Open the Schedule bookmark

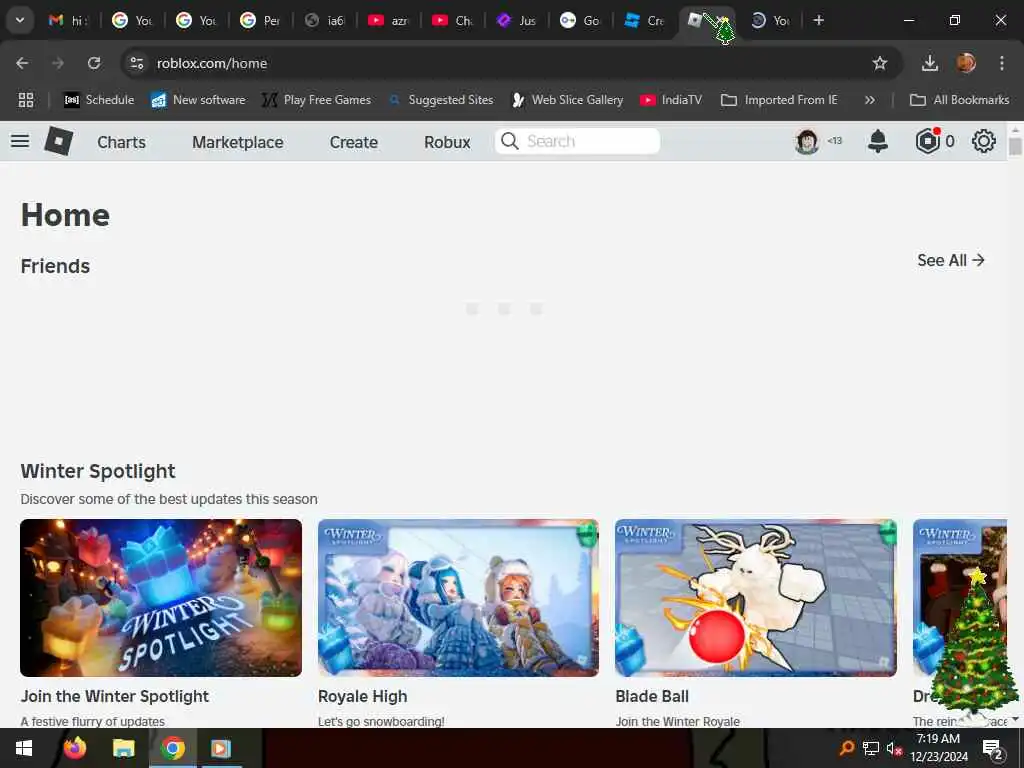click(x=99, y=100)
